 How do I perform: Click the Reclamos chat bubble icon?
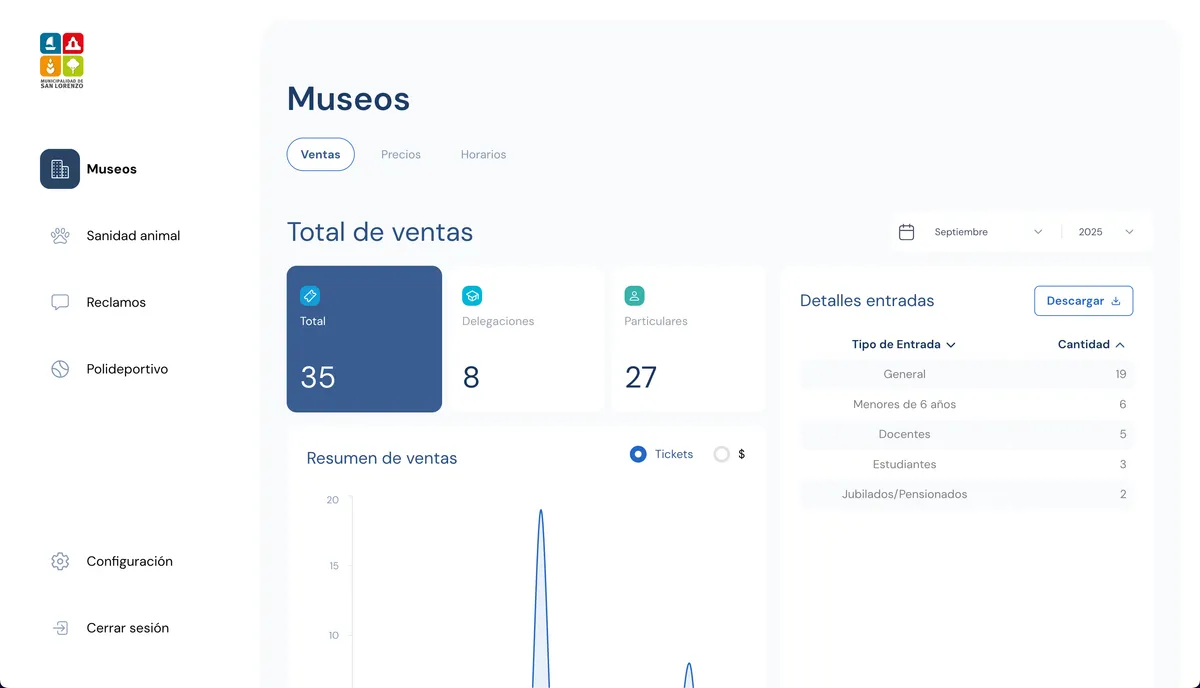(60, 302)
